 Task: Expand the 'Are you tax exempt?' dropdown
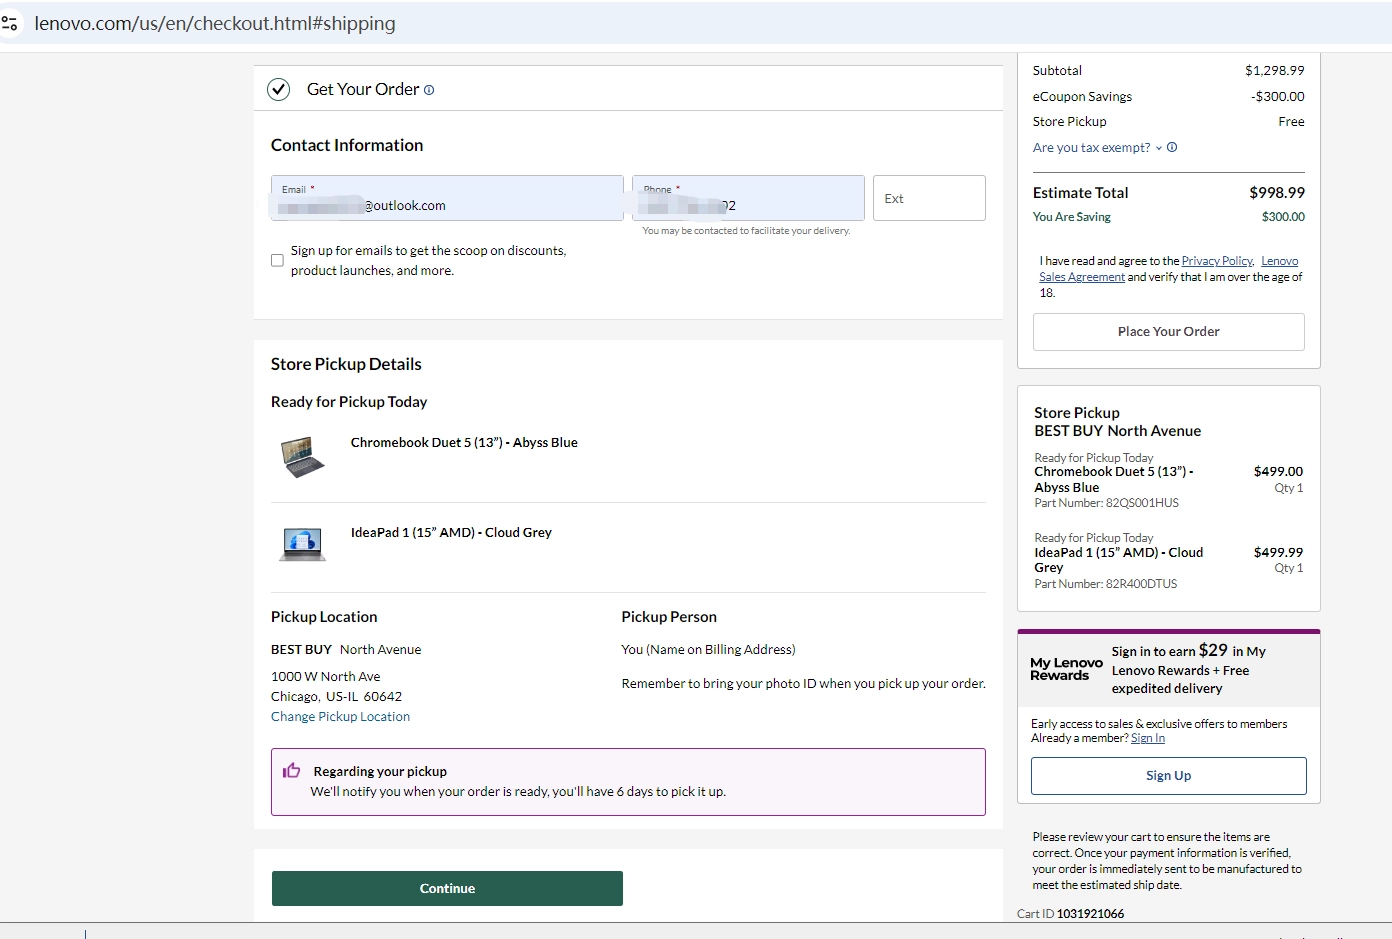(x=1098, y=147)
